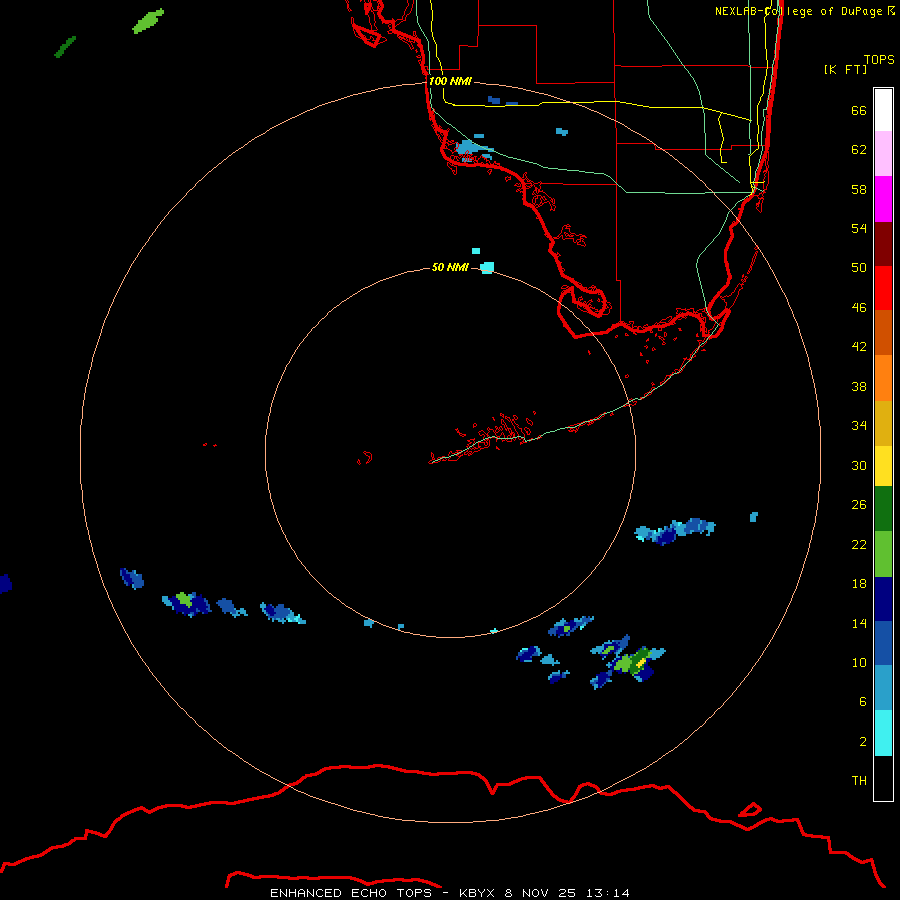This screenshot has height=900, width=900.
Task: Select the 22 legend value
Action: click(859, 544)
